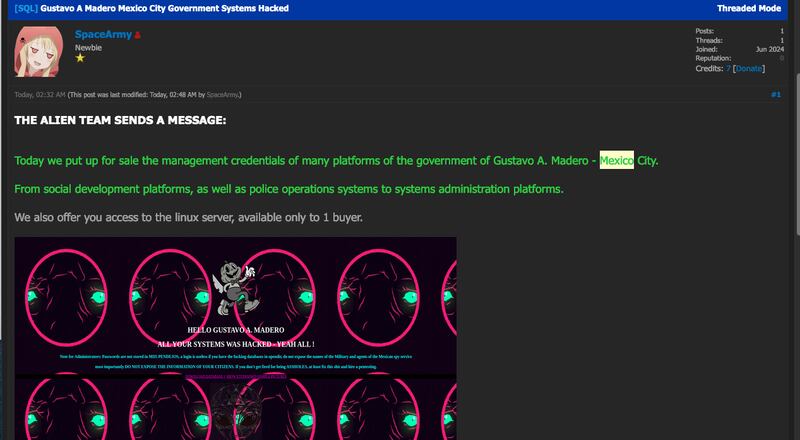Click the page vertical scrollbar

coord(797,153)
